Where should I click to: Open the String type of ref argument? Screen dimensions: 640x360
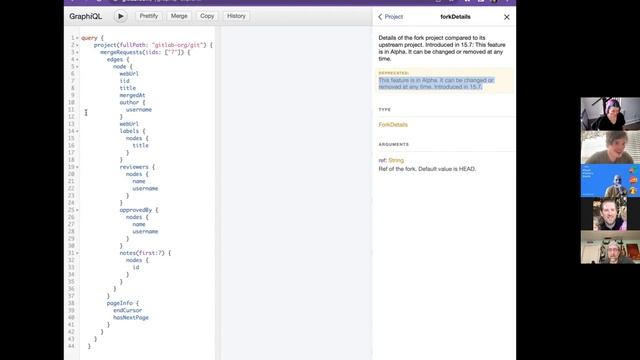(396, 160)
